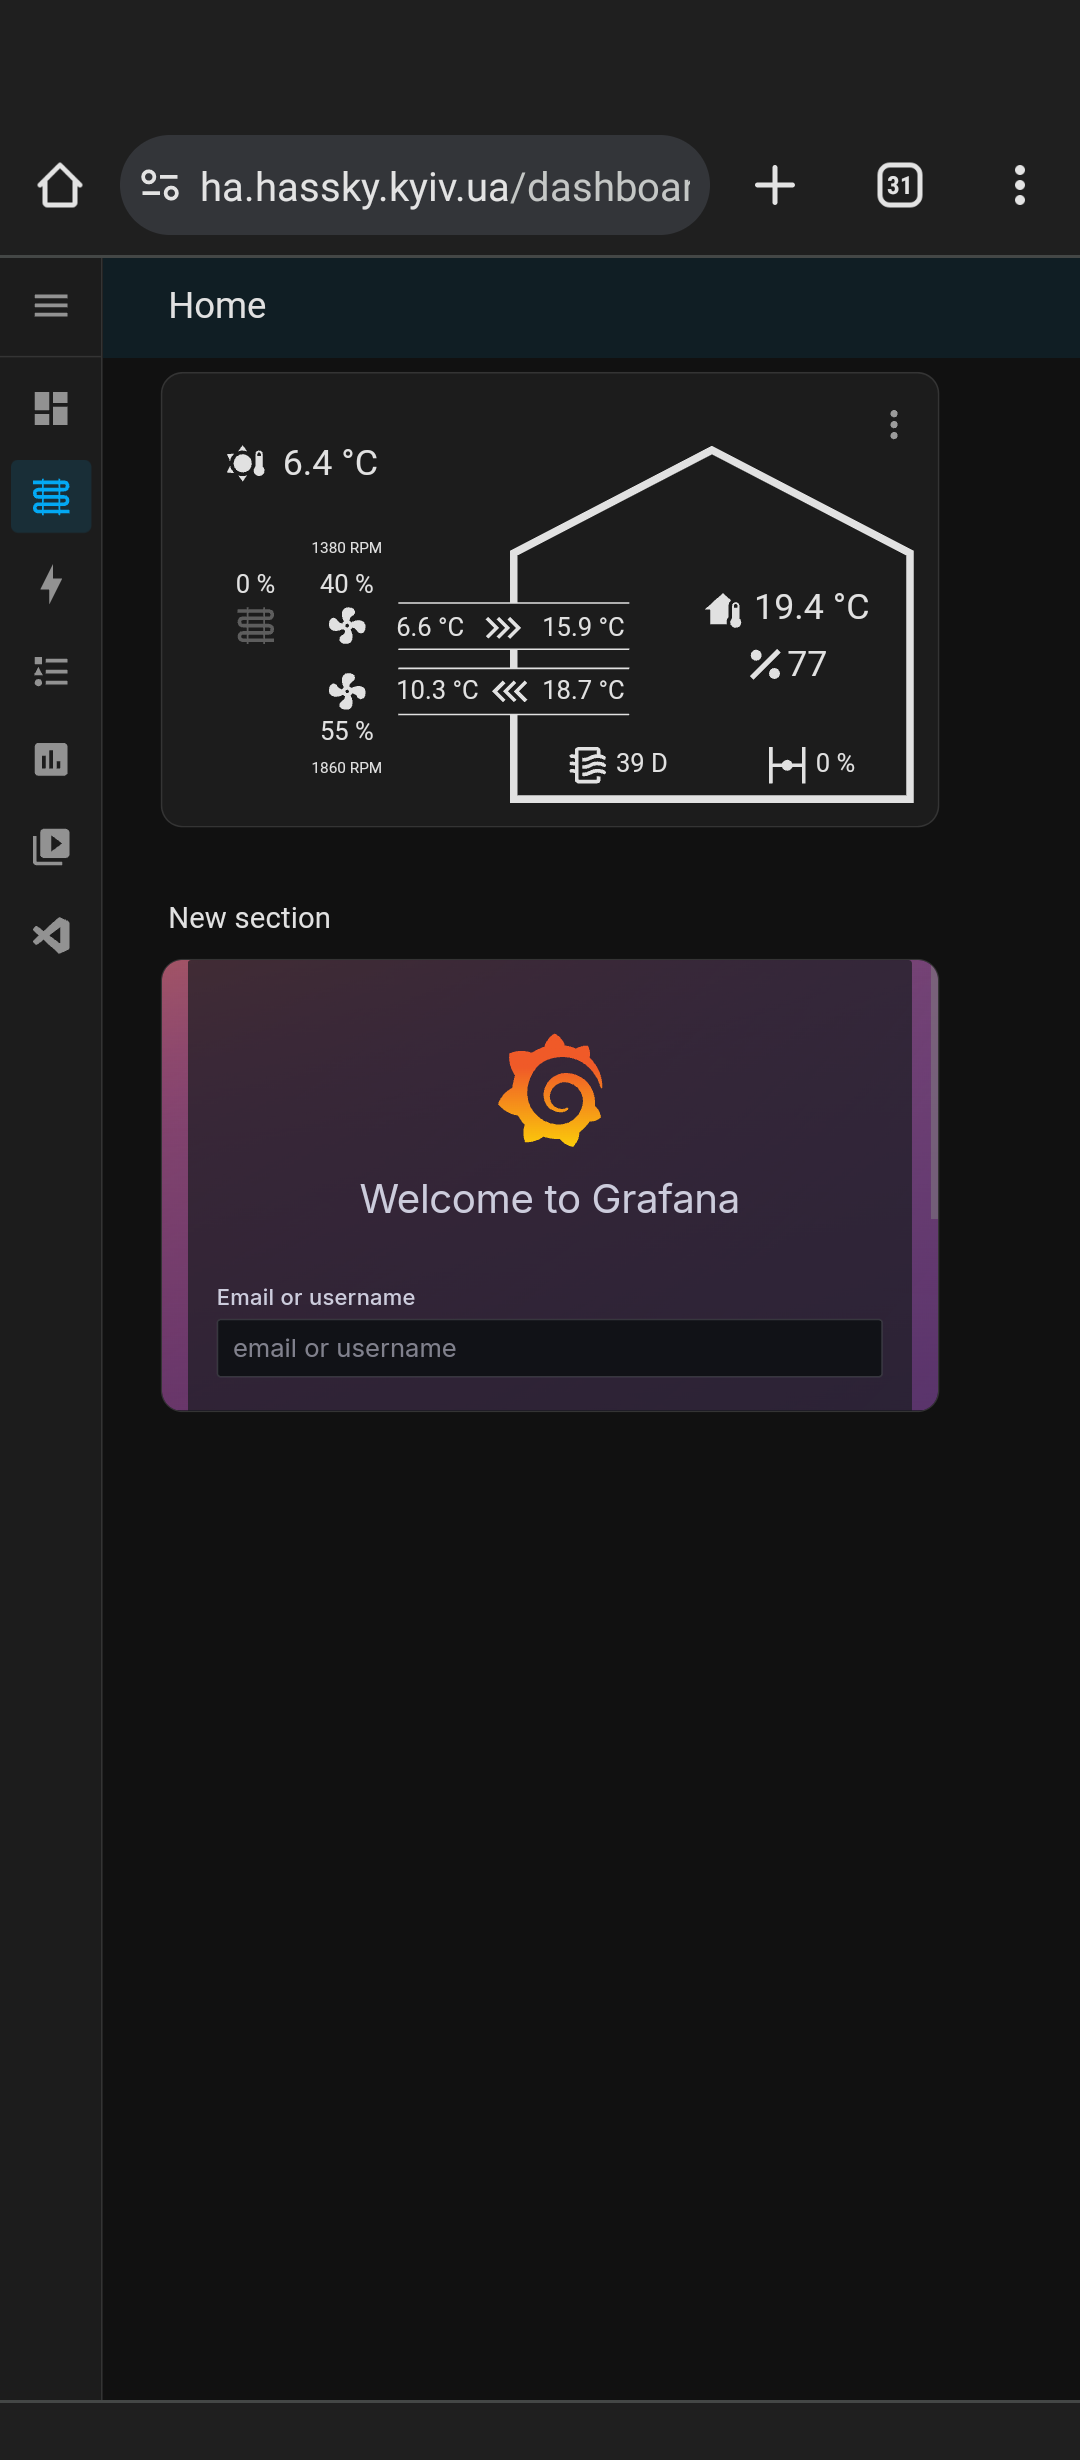Viewport: 1080px width, 2460px height.
Task: Open the browser three-dot menu
Action: coord(1020,186)
